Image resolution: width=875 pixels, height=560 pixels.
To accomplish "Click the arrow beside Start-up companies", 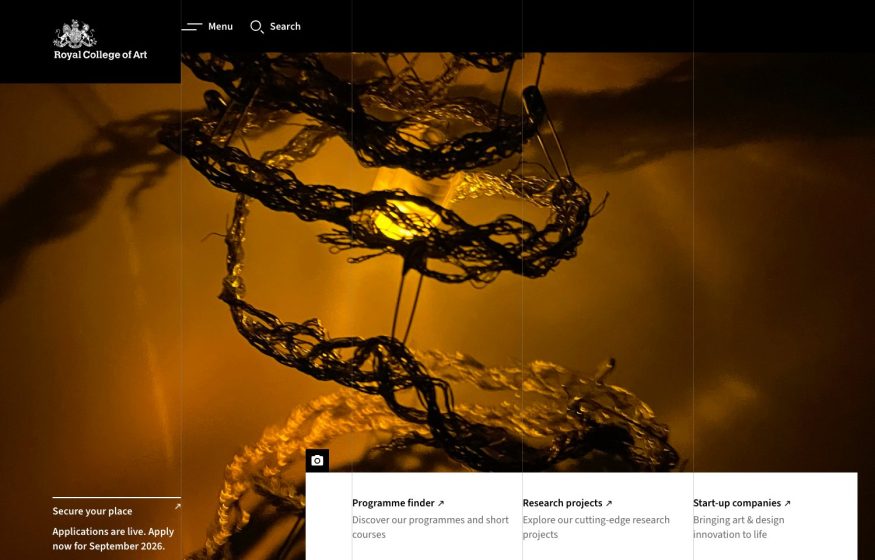I will pos(787,504).
